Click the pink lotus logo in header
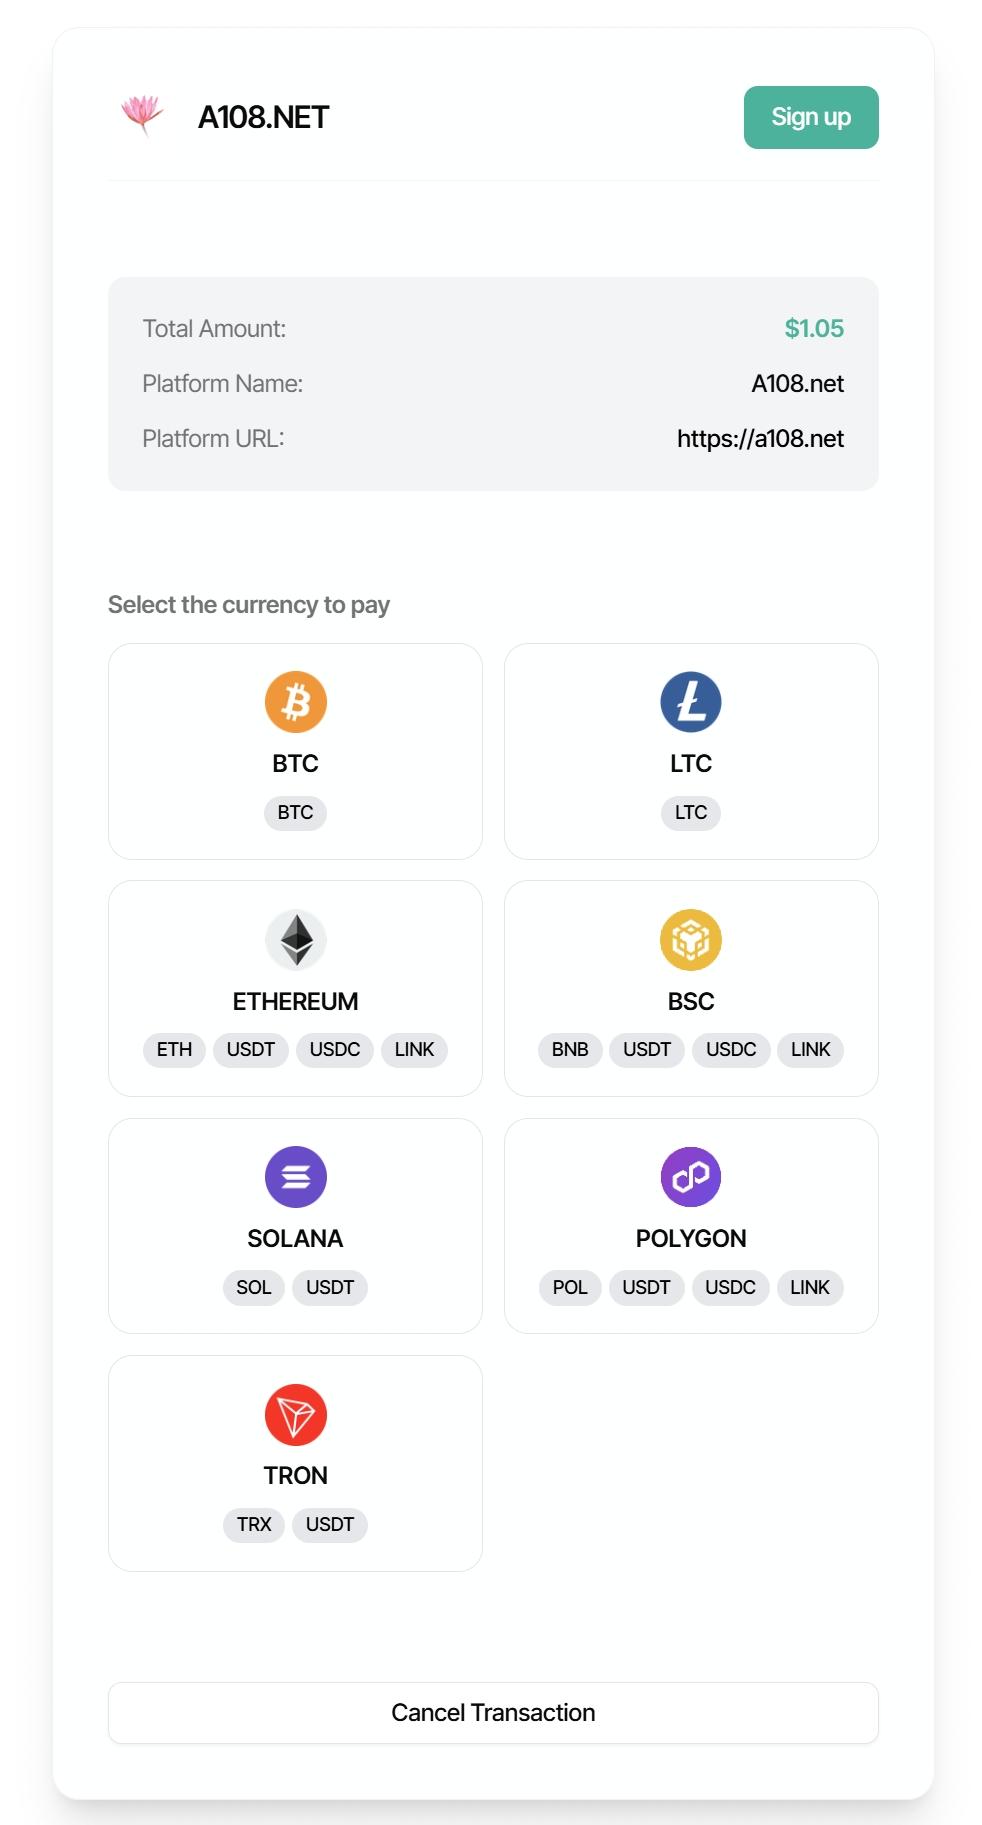 [142, 115]
